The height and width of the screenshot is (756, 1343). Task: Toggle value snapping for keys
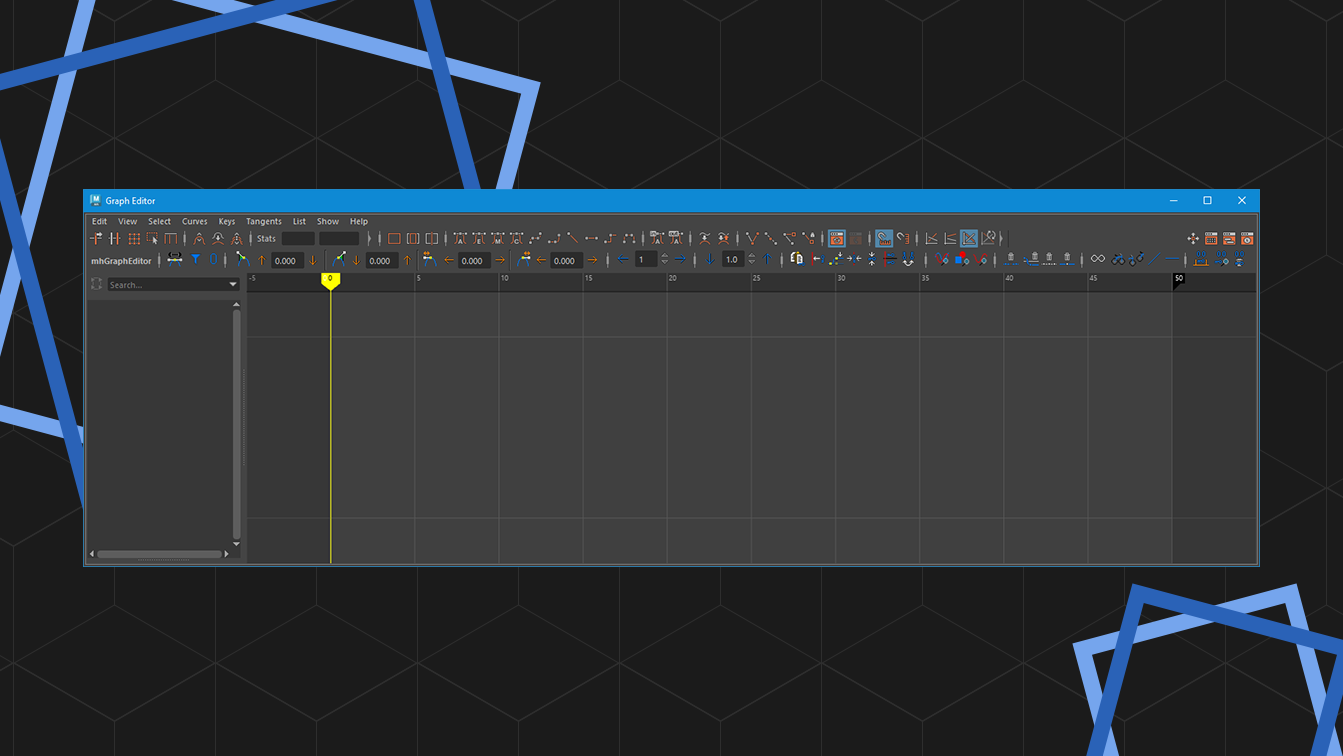pos(902,238)
